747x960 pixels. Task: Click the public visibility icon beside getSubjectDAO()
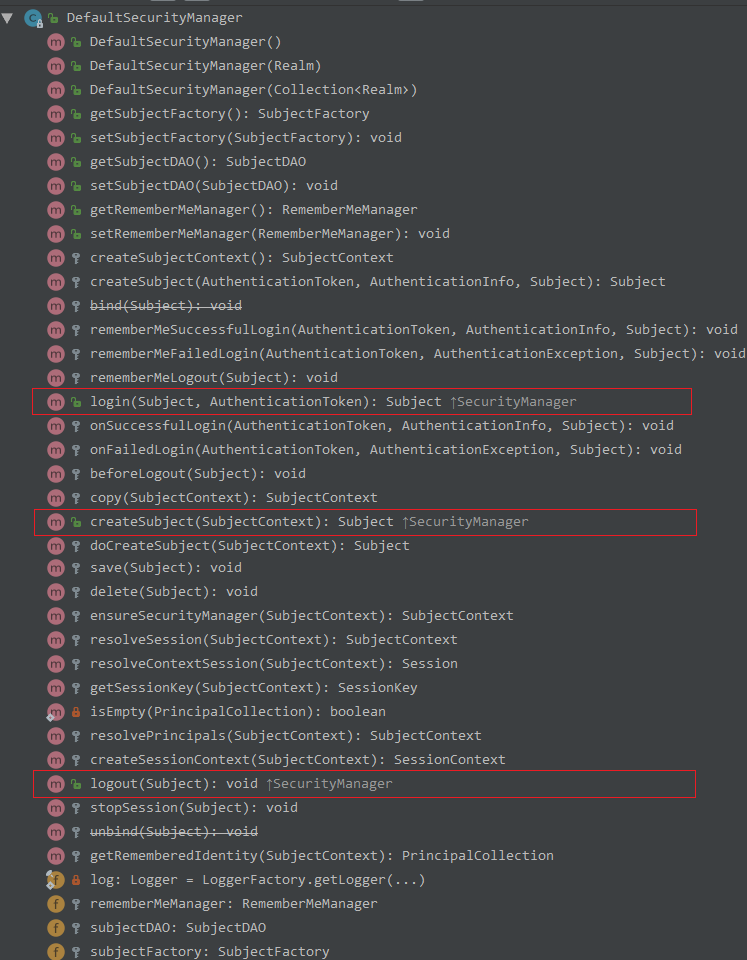coord(76,162)
